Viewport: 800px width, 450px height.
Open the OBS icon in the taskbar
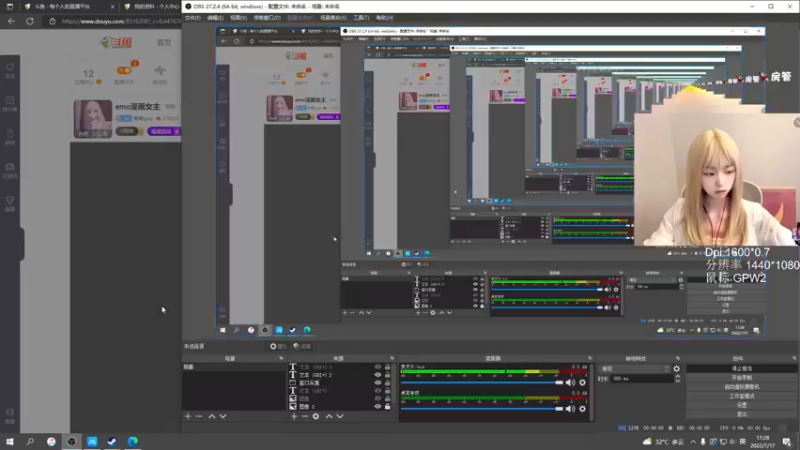coord(71,442)
